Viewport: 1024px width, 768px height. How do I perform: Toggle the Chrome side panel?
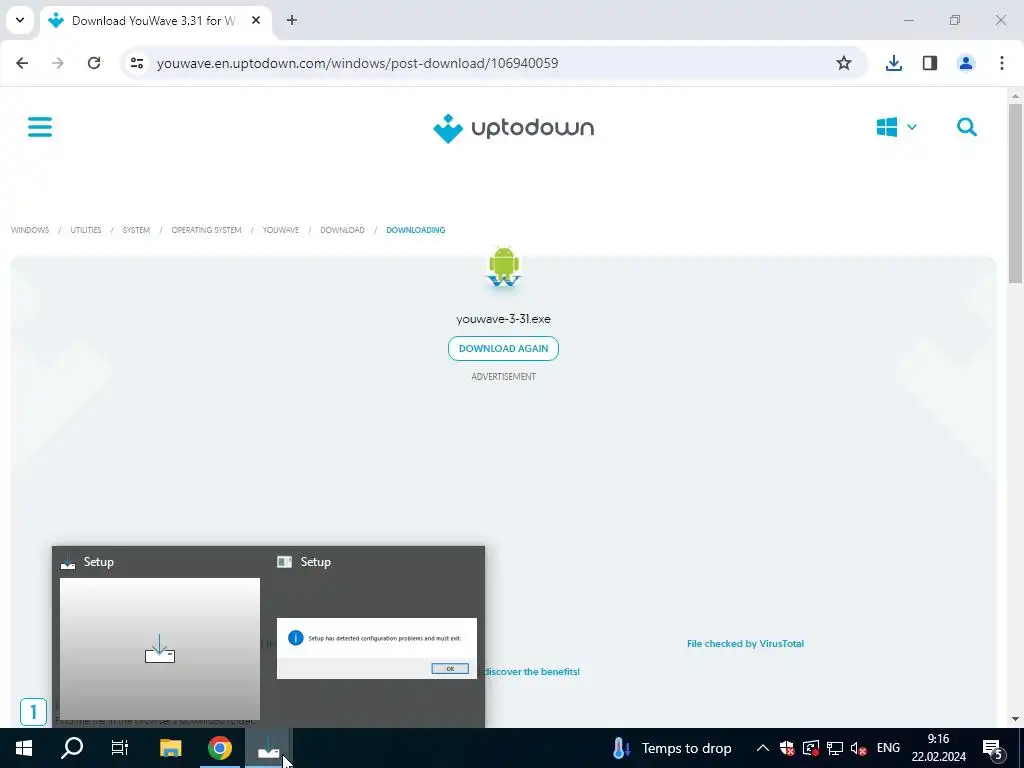(930, 63)
